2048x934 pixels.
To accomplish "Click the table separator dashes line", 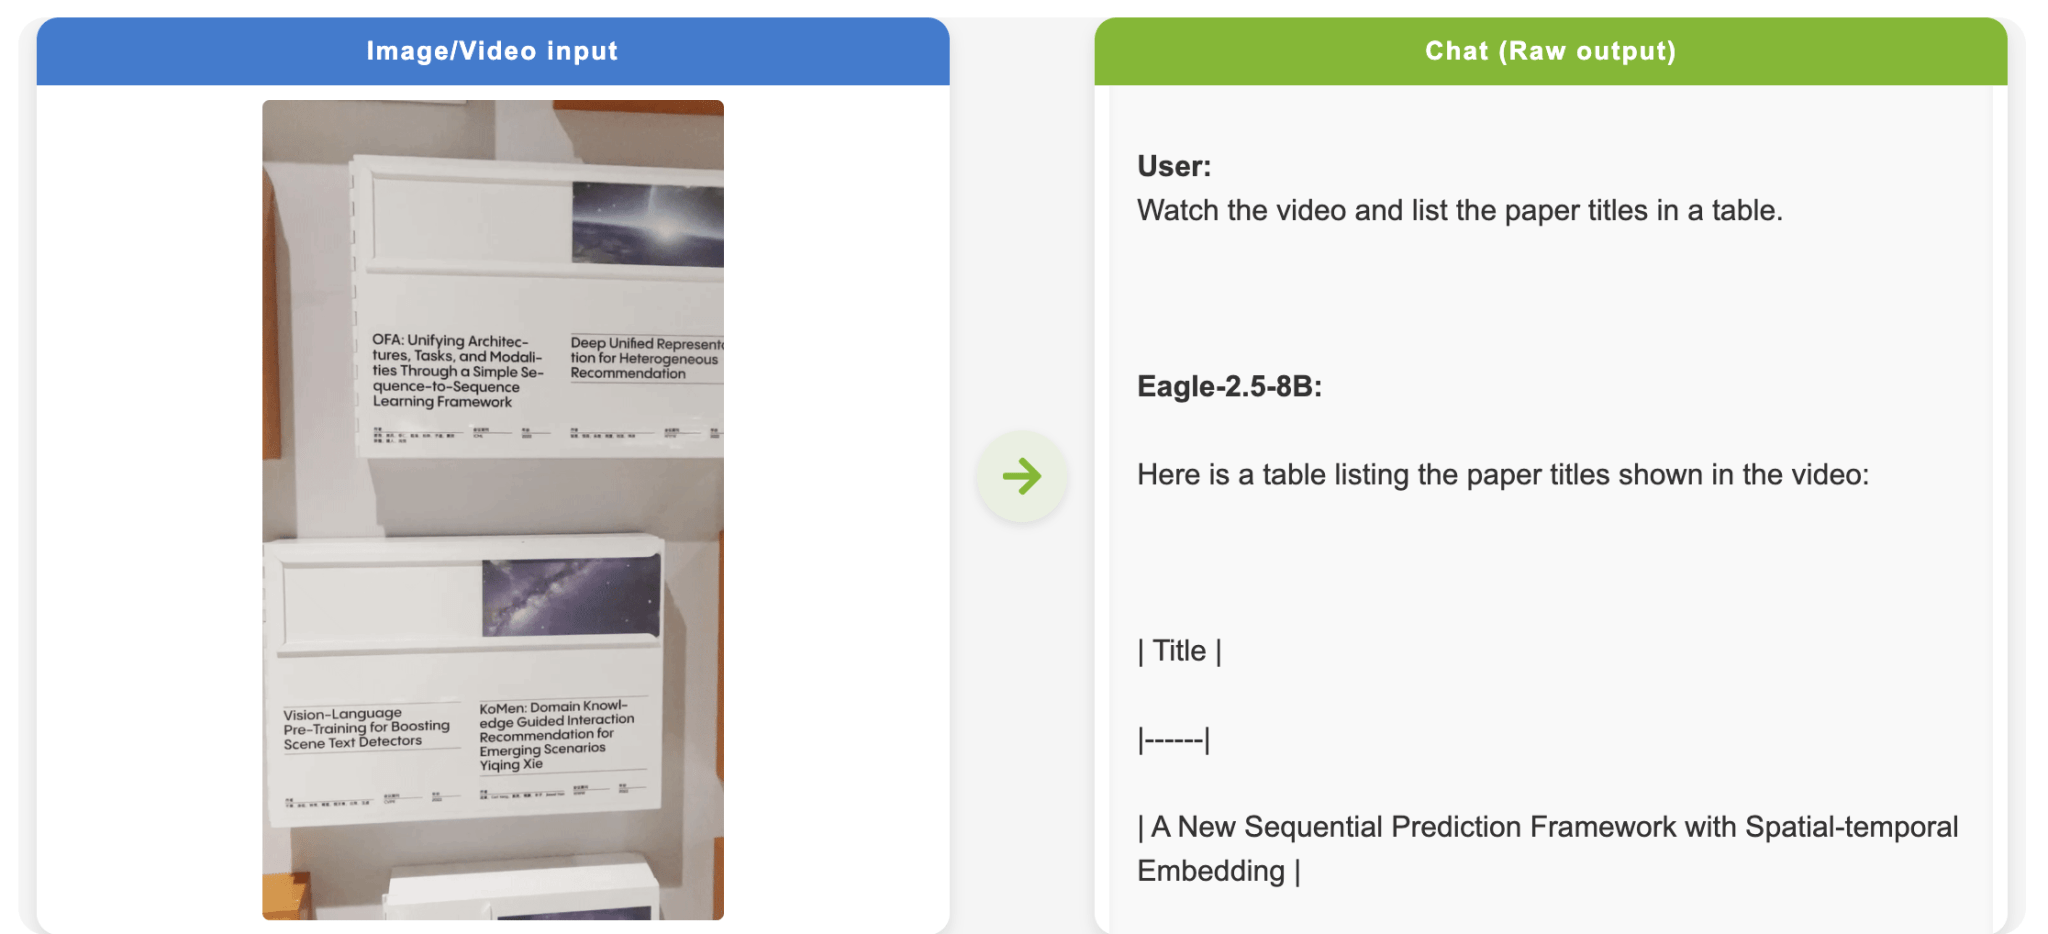I will click(x=1173, y=740).
